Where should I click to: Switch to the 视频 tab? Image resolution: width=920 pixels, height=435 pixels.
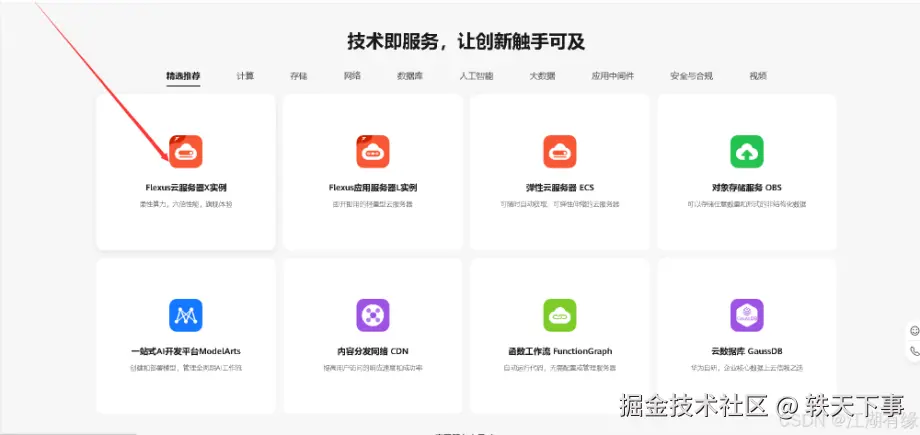(758, 76)
